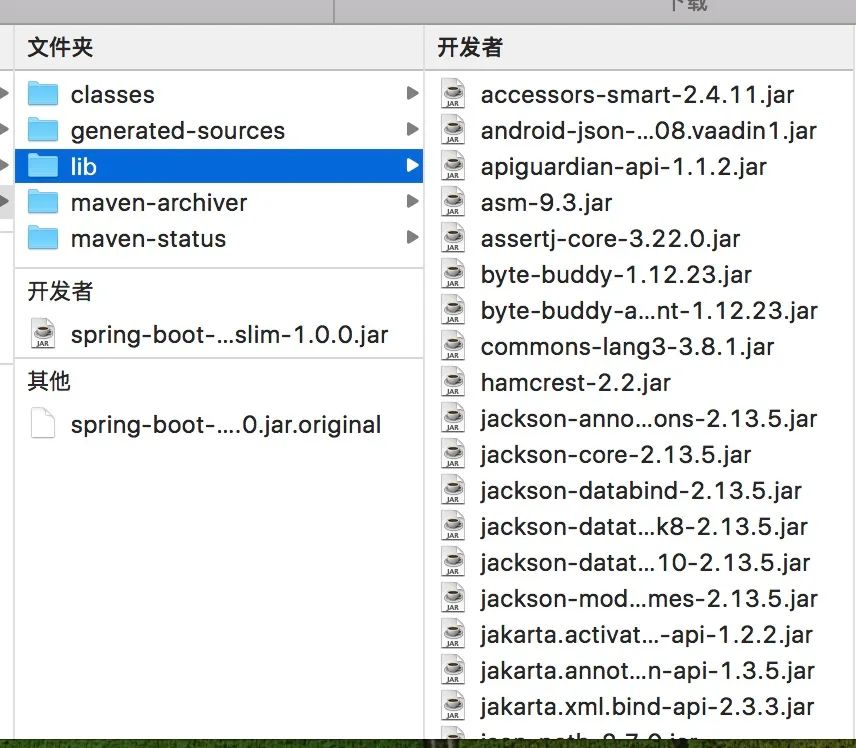Select the classes folder name
Screen dimensions: 856x748
[x=113, y=95]
